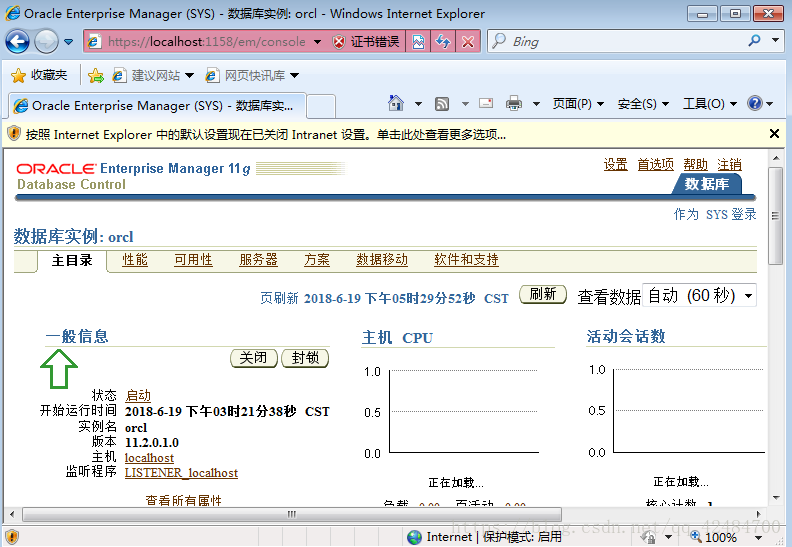The width and height of the screenshot is (792, 547).
Task: Click the horizontal scrollbar left arrow
Action: [x=12, y=514]
